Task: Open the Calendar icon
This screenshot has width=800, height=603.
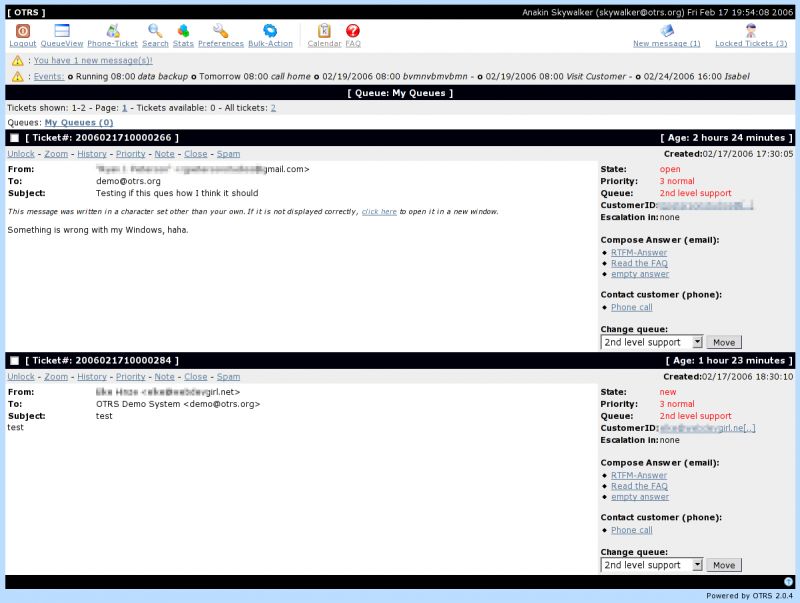Action: tap(324, 31)
